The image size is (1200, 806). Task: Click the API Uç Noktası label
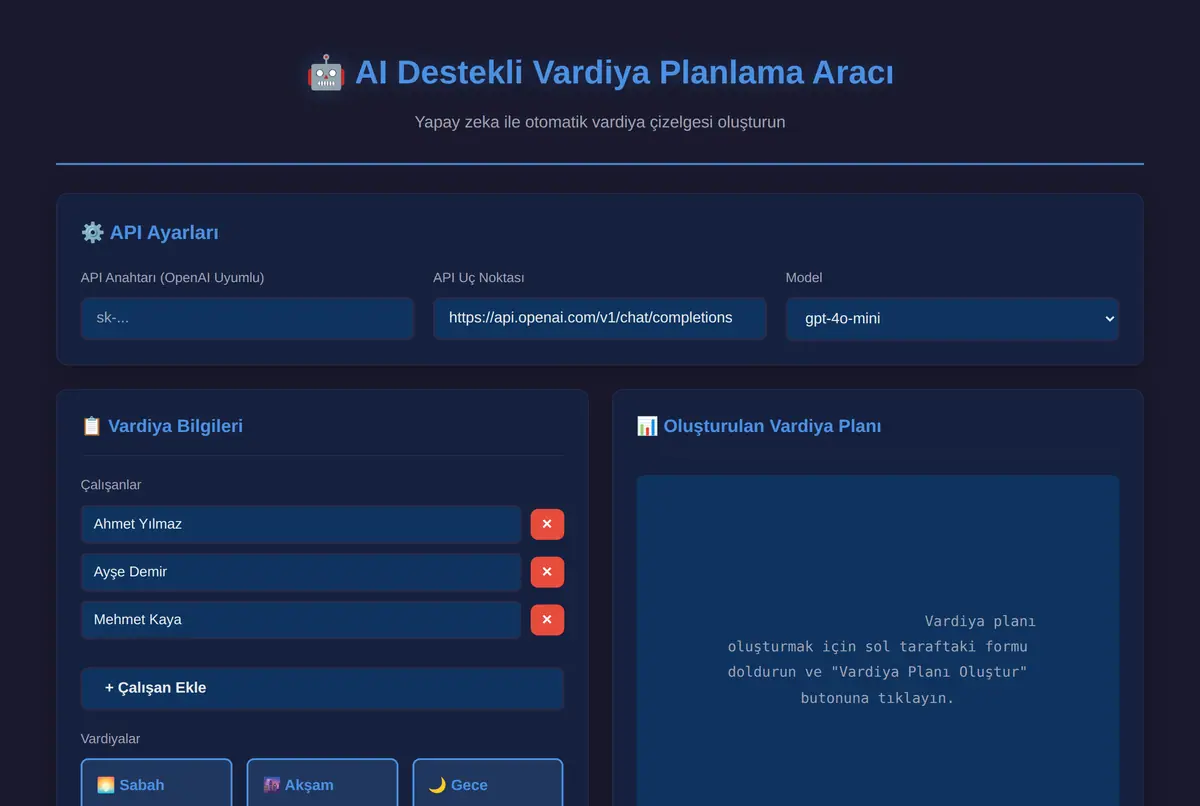coord(479,278)
